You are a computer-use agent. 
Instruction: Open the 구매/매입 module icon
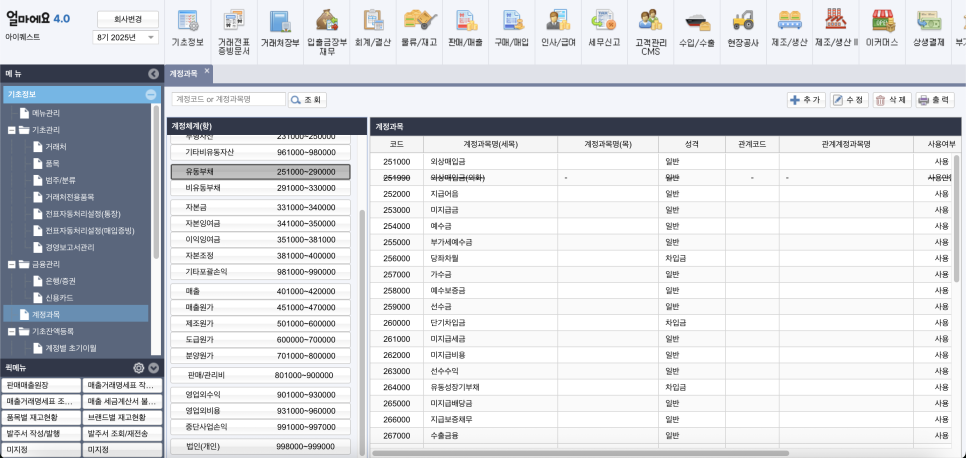(512, 29)
